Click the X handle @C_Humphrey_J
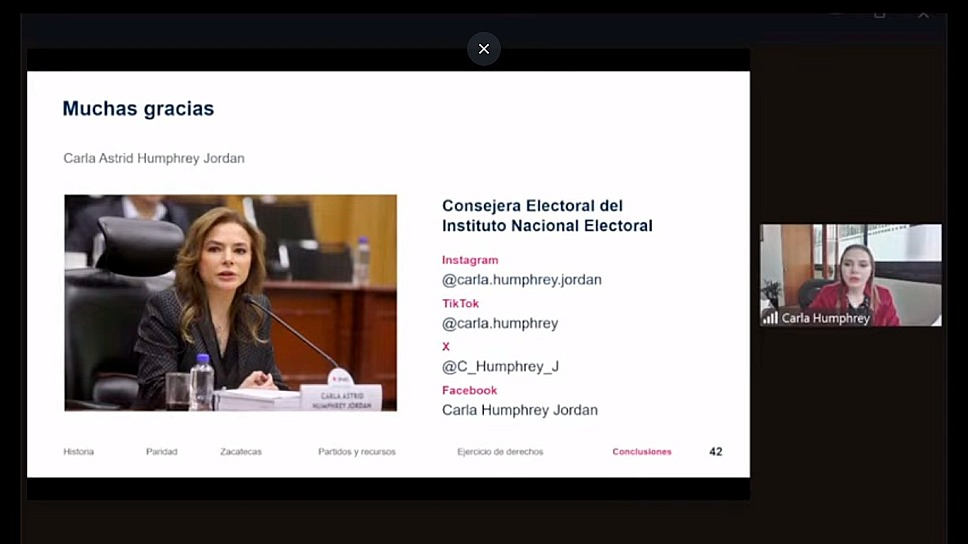 tap(500, 366)
